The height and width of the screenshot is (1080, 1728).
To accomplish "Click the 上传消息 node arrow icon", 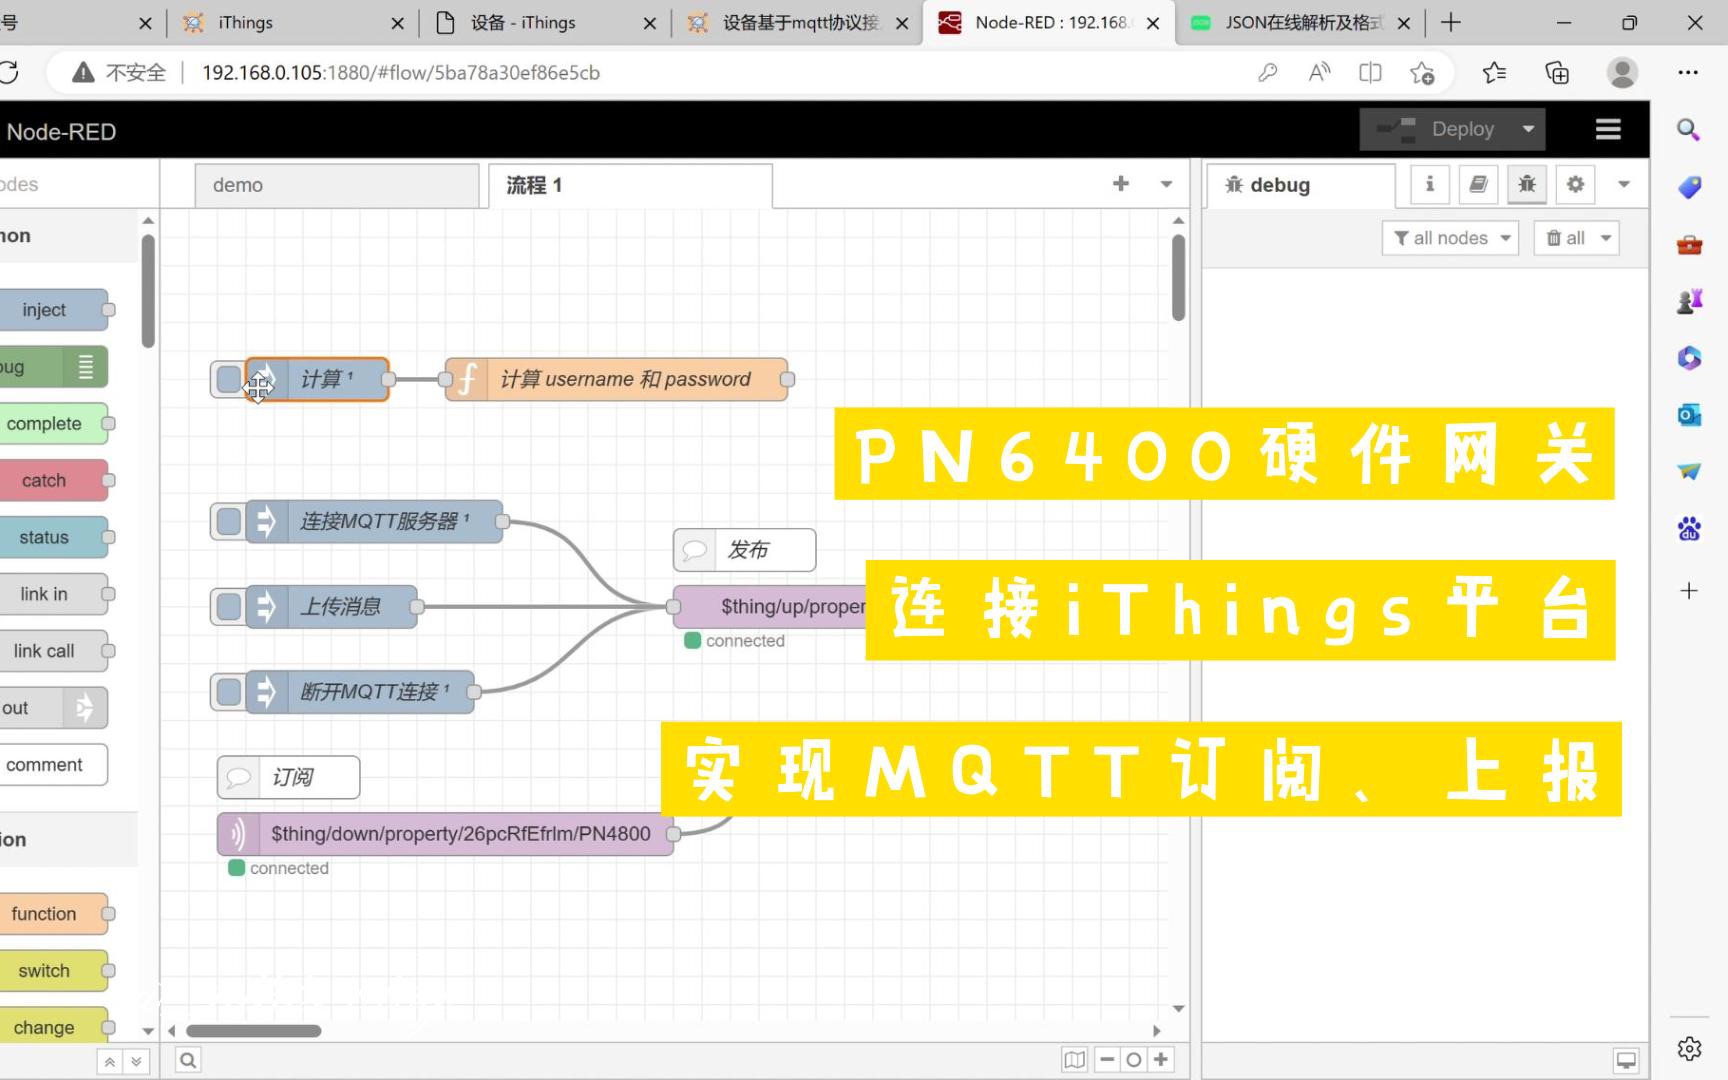I will [265, 606].
